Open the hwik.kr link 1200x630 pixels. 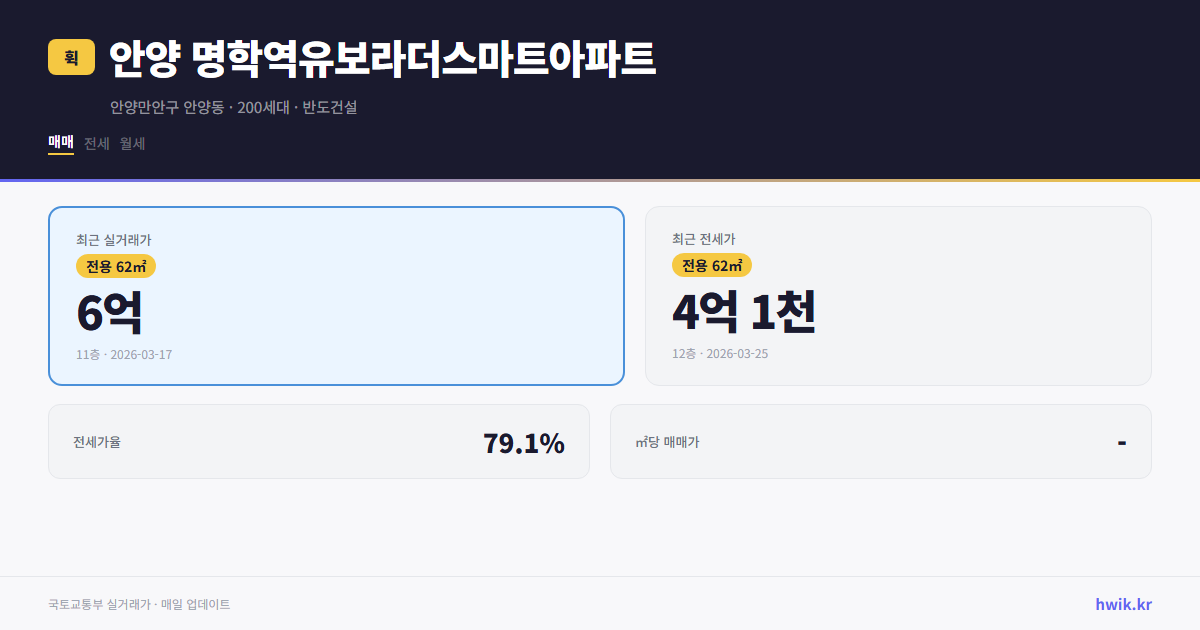pyautogui.click(x=1123, y=603)
